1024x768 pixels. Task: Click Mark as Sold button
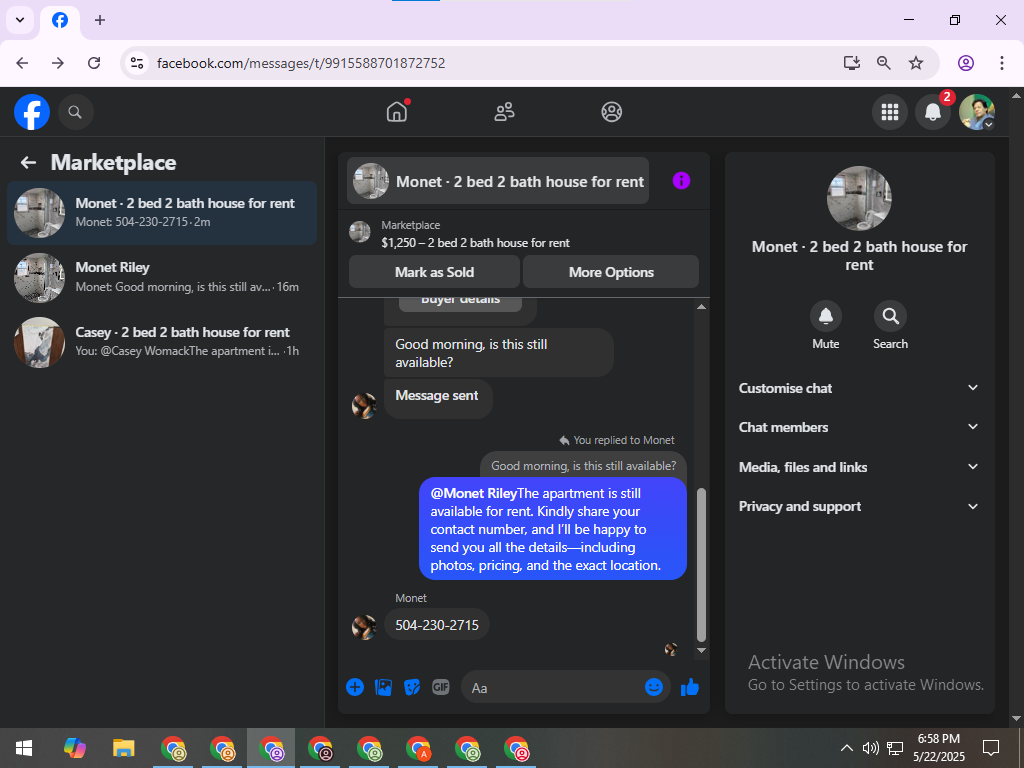pyautogui.click(x=434, y=272)
